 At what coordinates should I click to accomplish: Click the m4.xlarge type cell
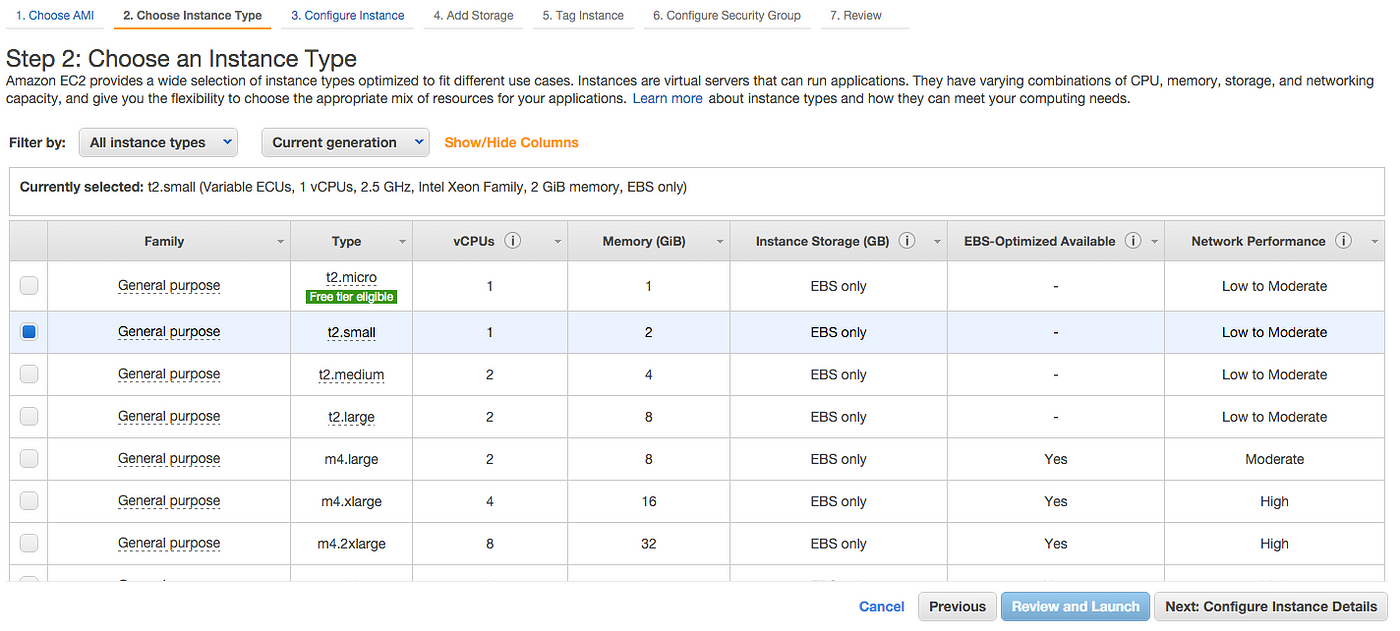(351, 501)
